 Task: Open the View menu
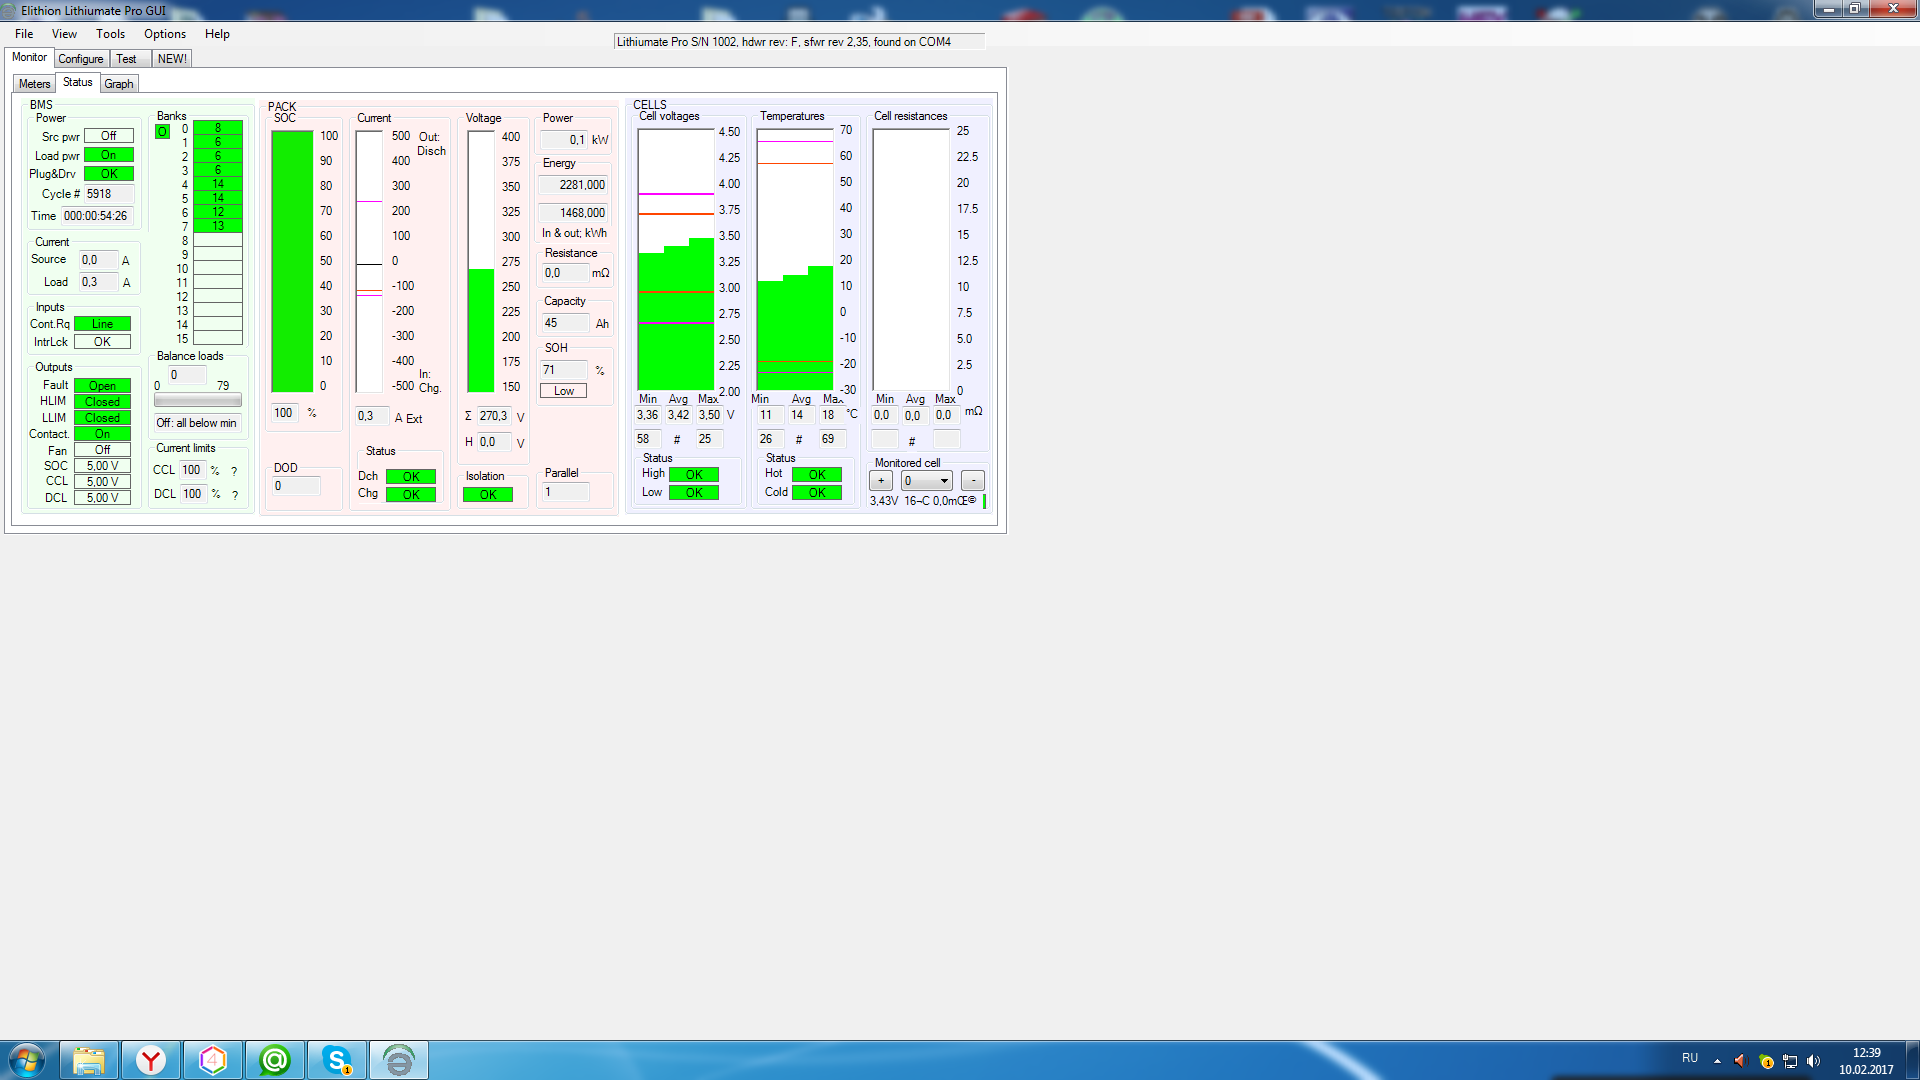(x=64, y=34)
